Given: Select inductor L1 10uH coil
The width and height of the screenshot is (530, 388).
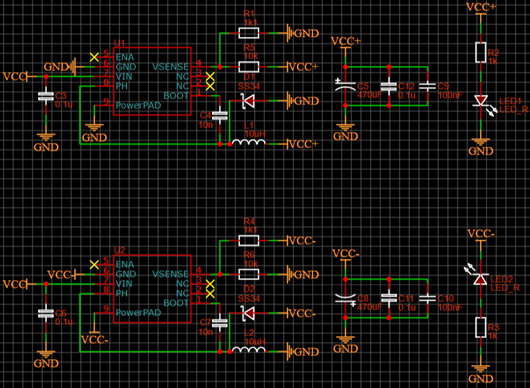Looking at the screenshot, I should pyautogui.click(x=249, y=143).
